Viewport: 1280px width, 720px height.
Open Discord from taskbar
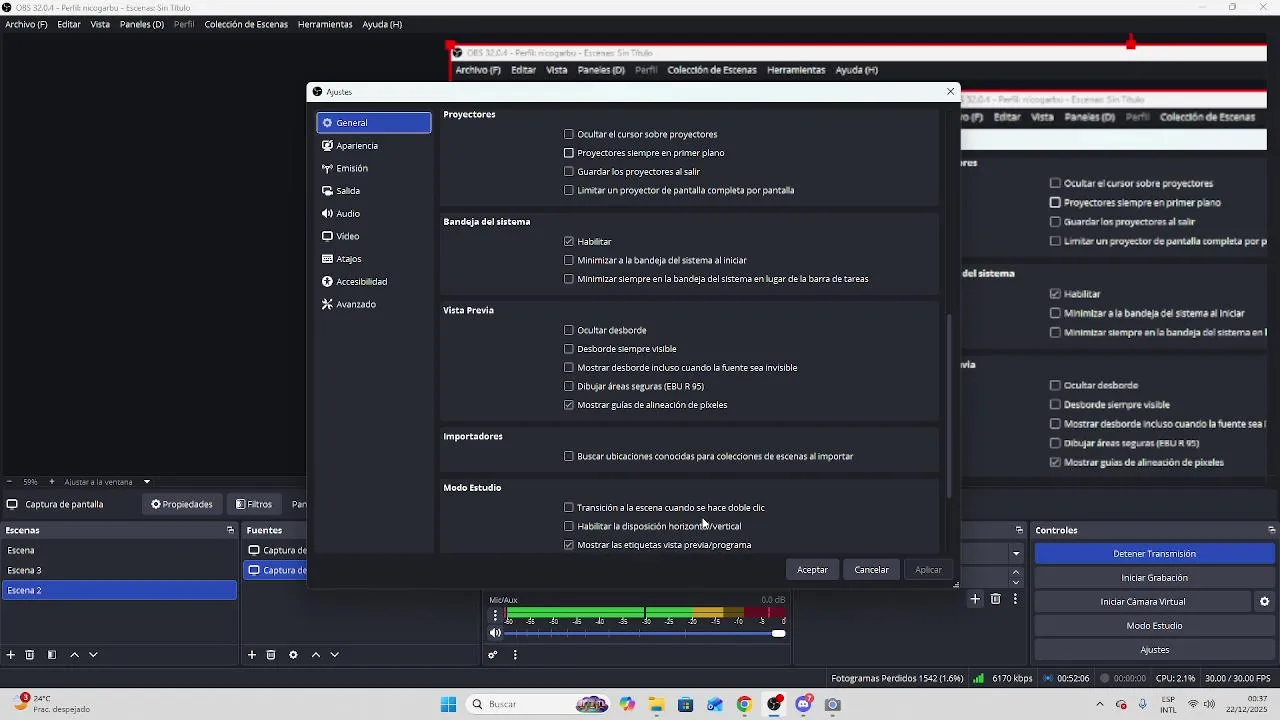(803, 704)
